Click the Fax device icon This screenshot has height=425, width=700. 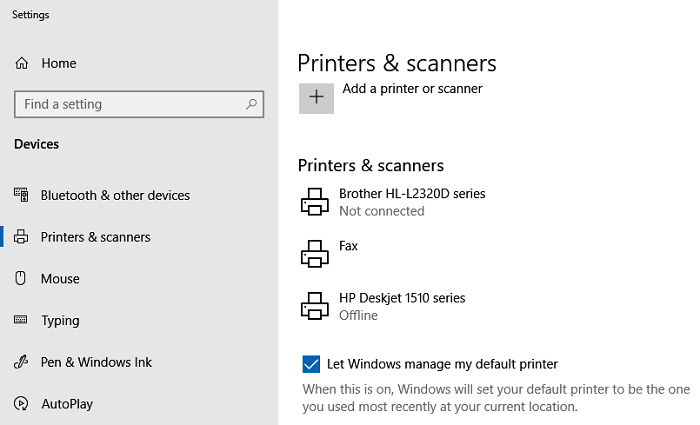[x=315, y=253]
